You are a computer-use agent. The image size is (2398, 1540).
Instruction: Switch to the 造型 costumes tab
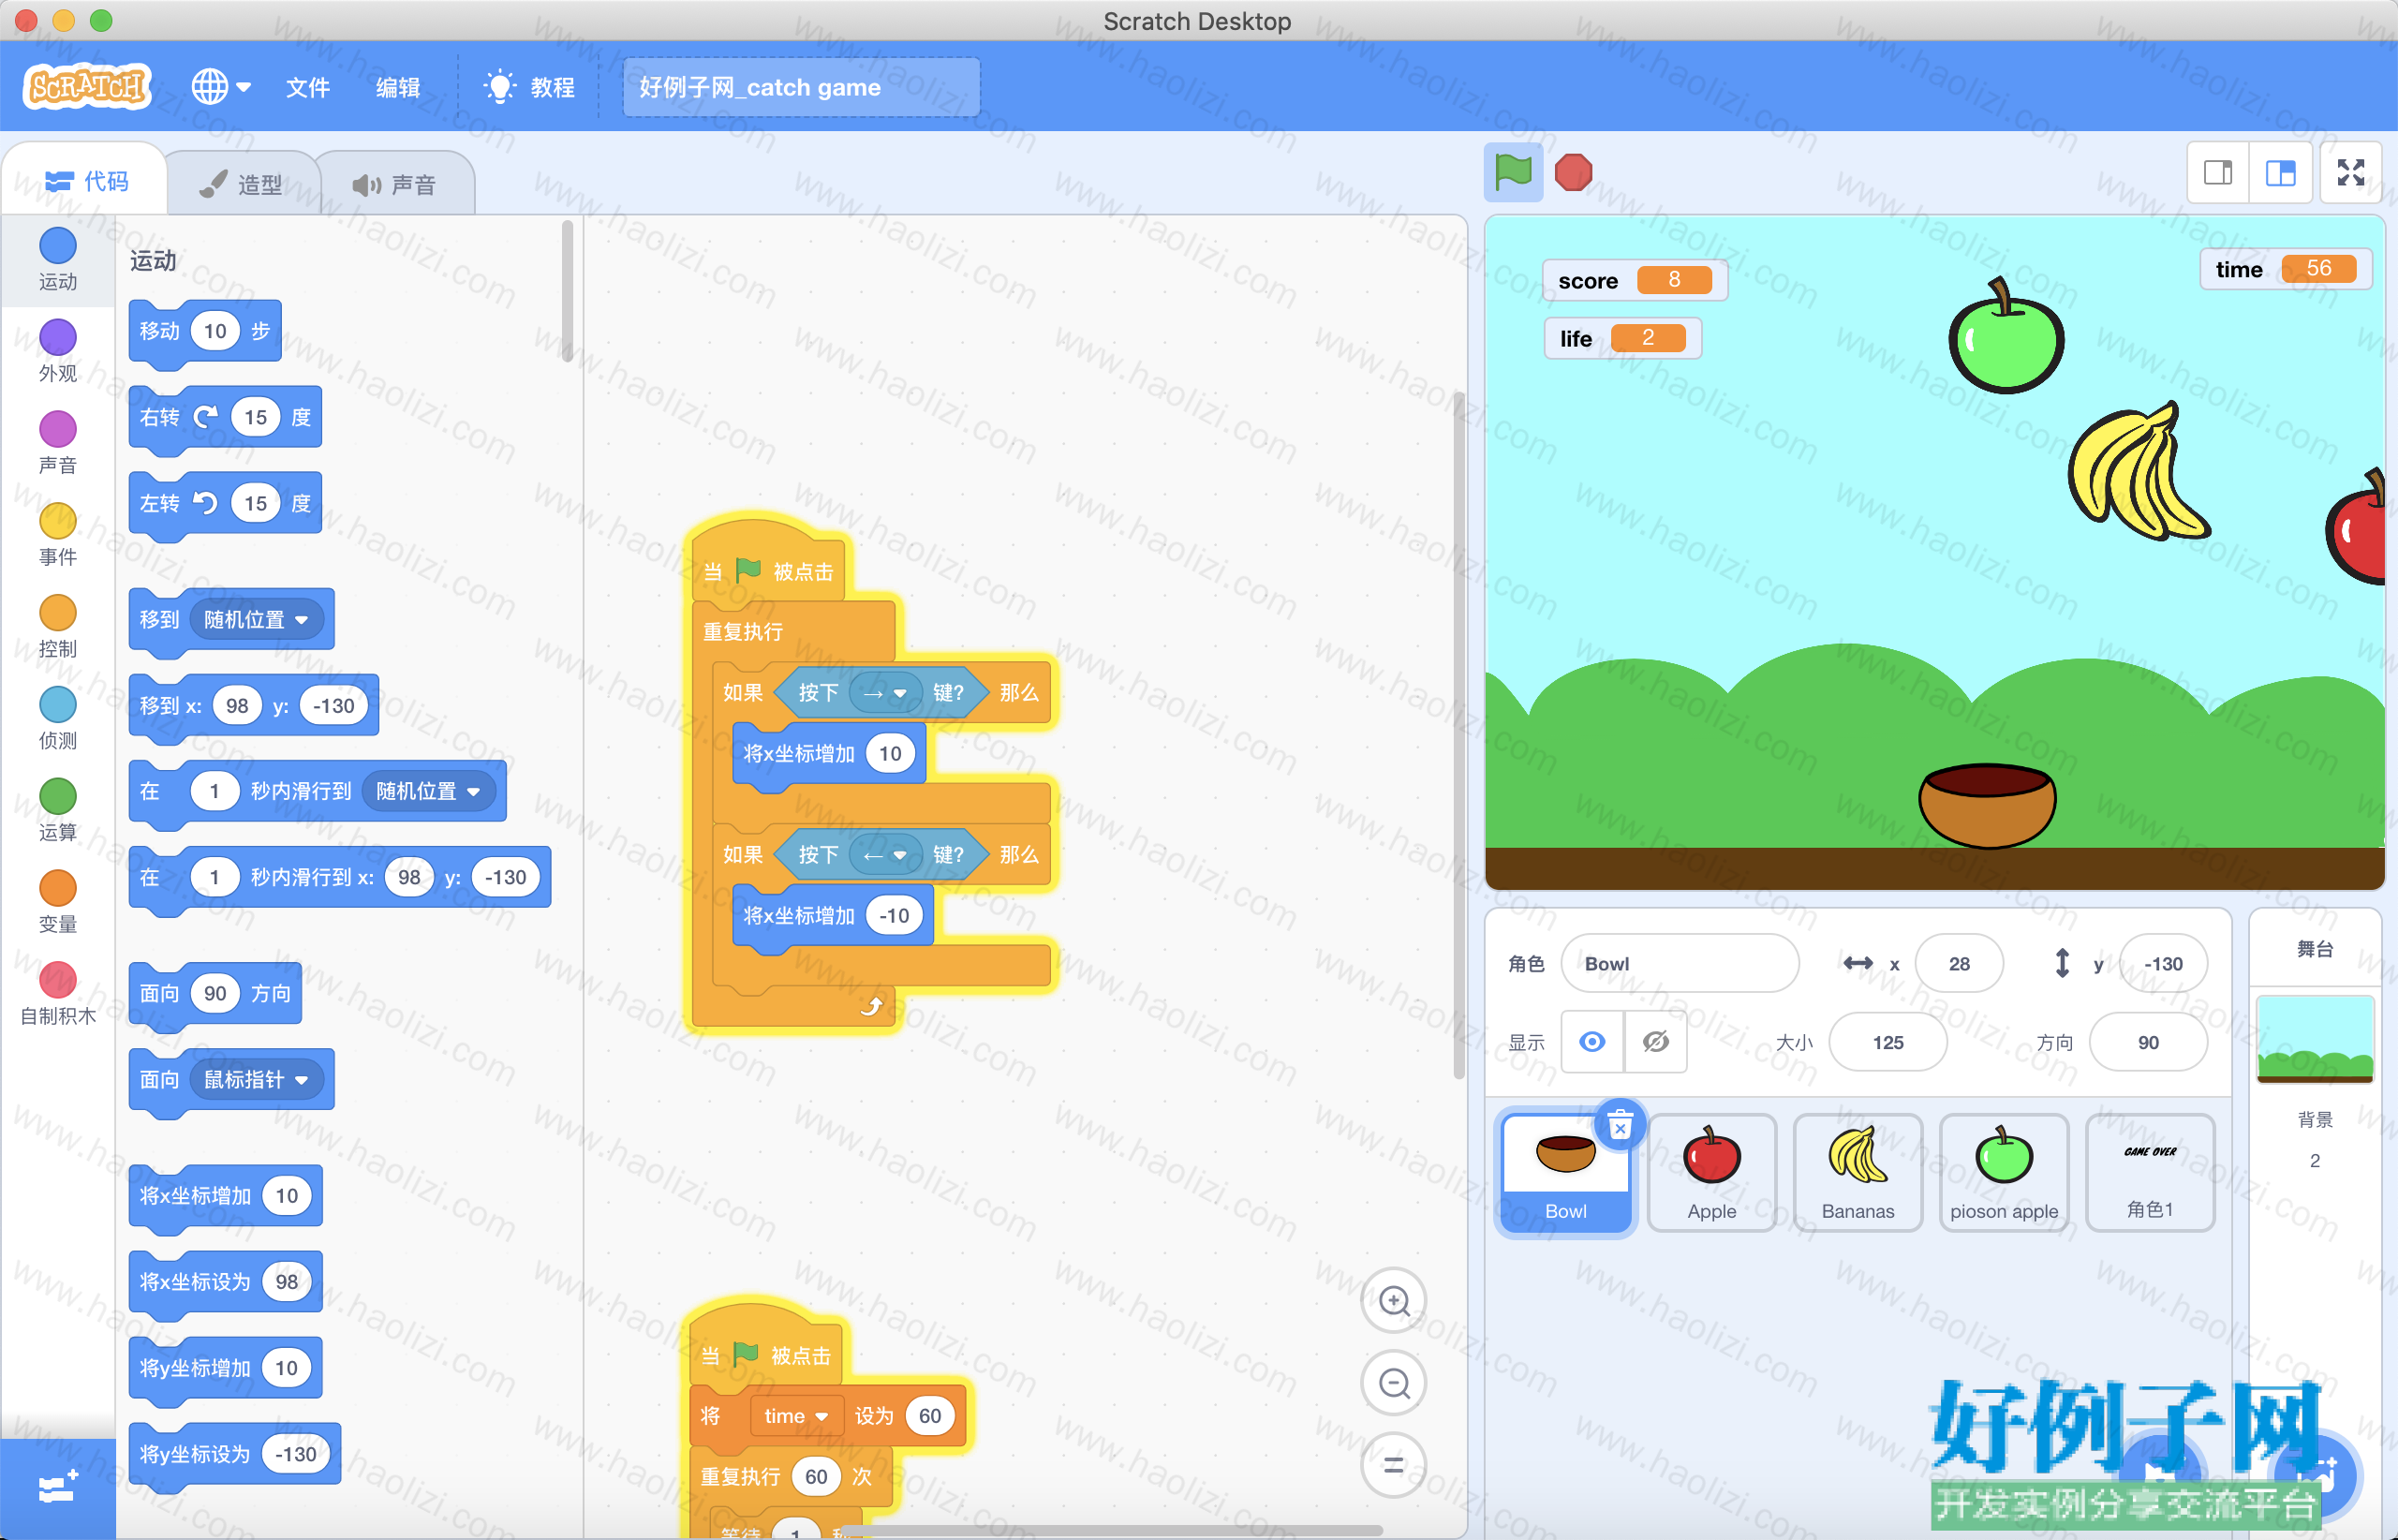click(x=241, y=184)
